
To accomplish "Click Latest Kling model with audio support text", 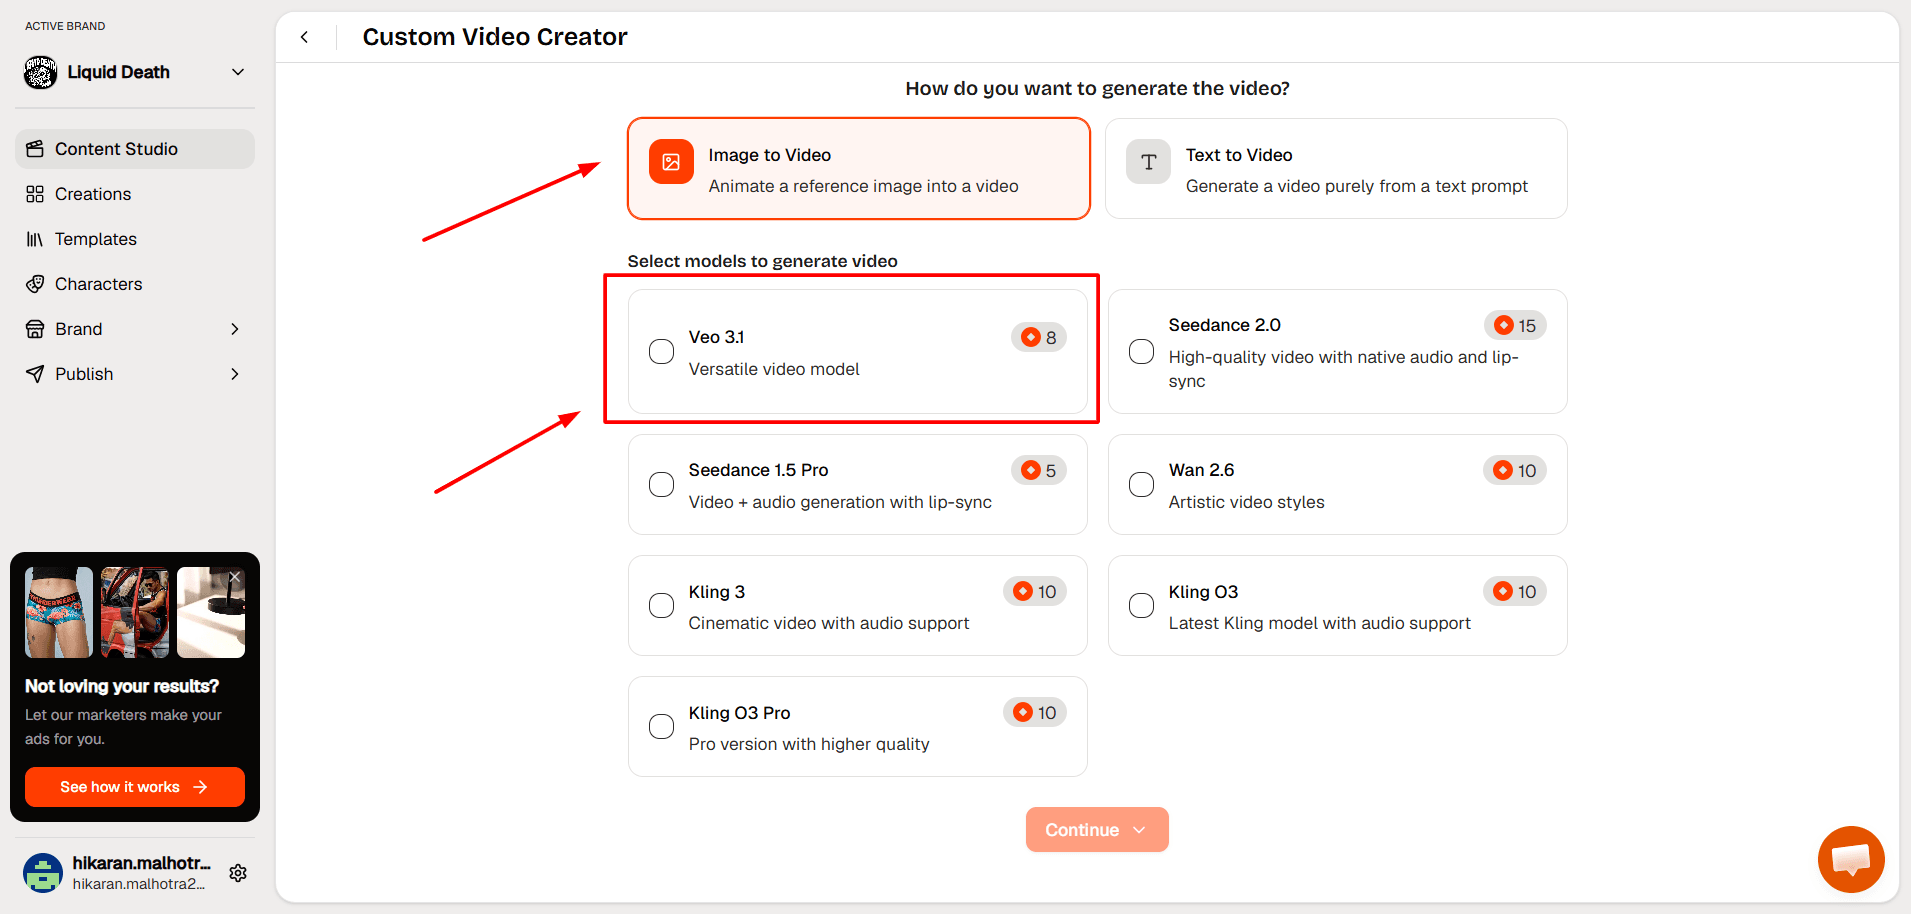I will (1319, 623).
